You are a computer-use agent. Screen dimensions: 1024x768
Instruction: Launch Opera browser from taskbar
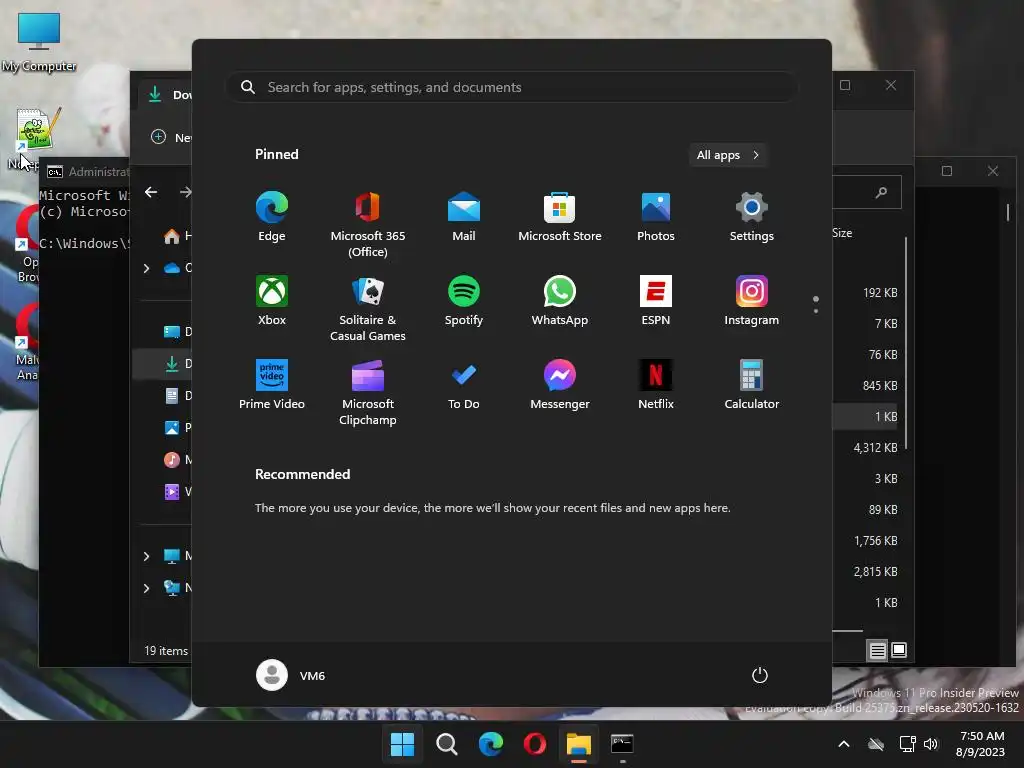[x=535, y=744]
